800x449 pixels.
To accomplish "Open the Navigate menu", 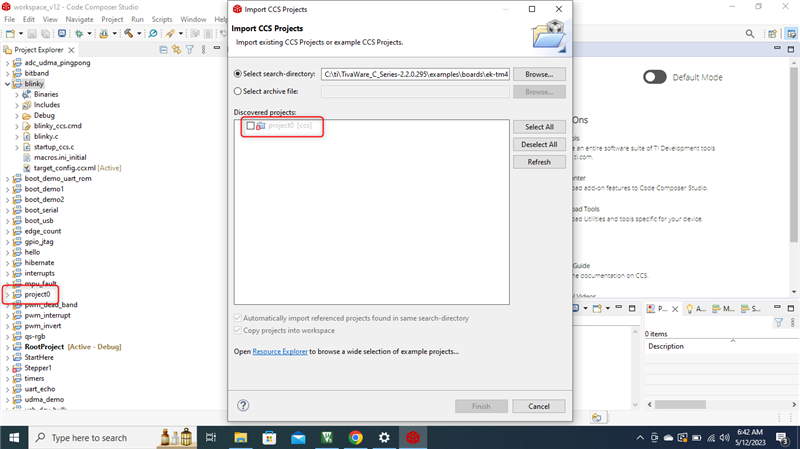I will point(80,19).
